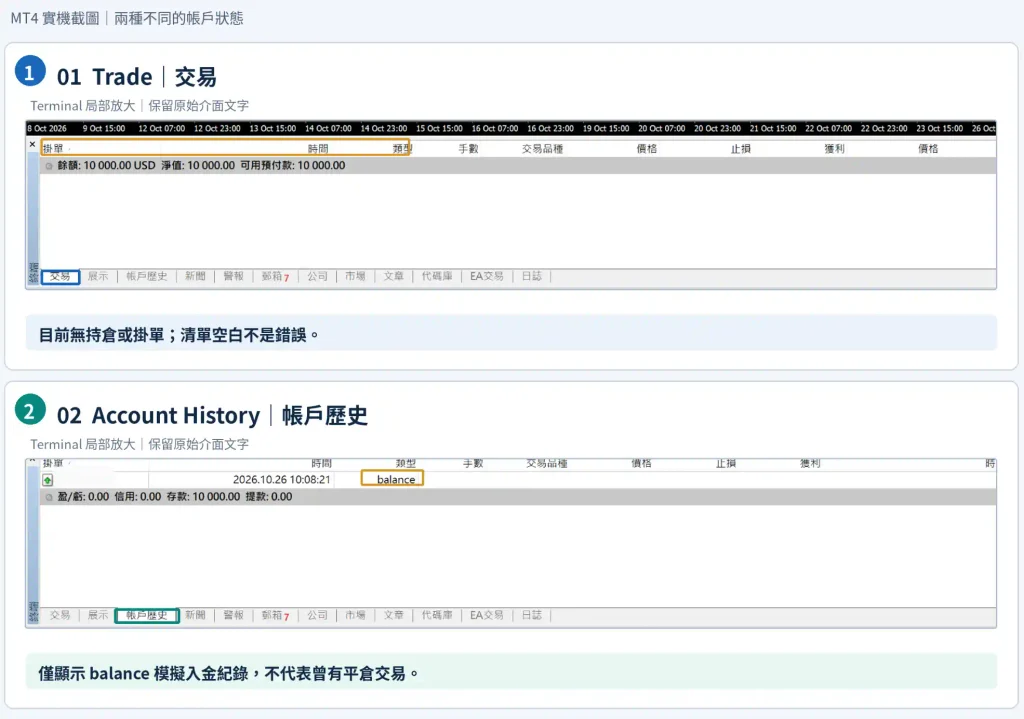Open the 文章 tab in the 01 Trade panel

pyautogui.click(x=393, y=276)
